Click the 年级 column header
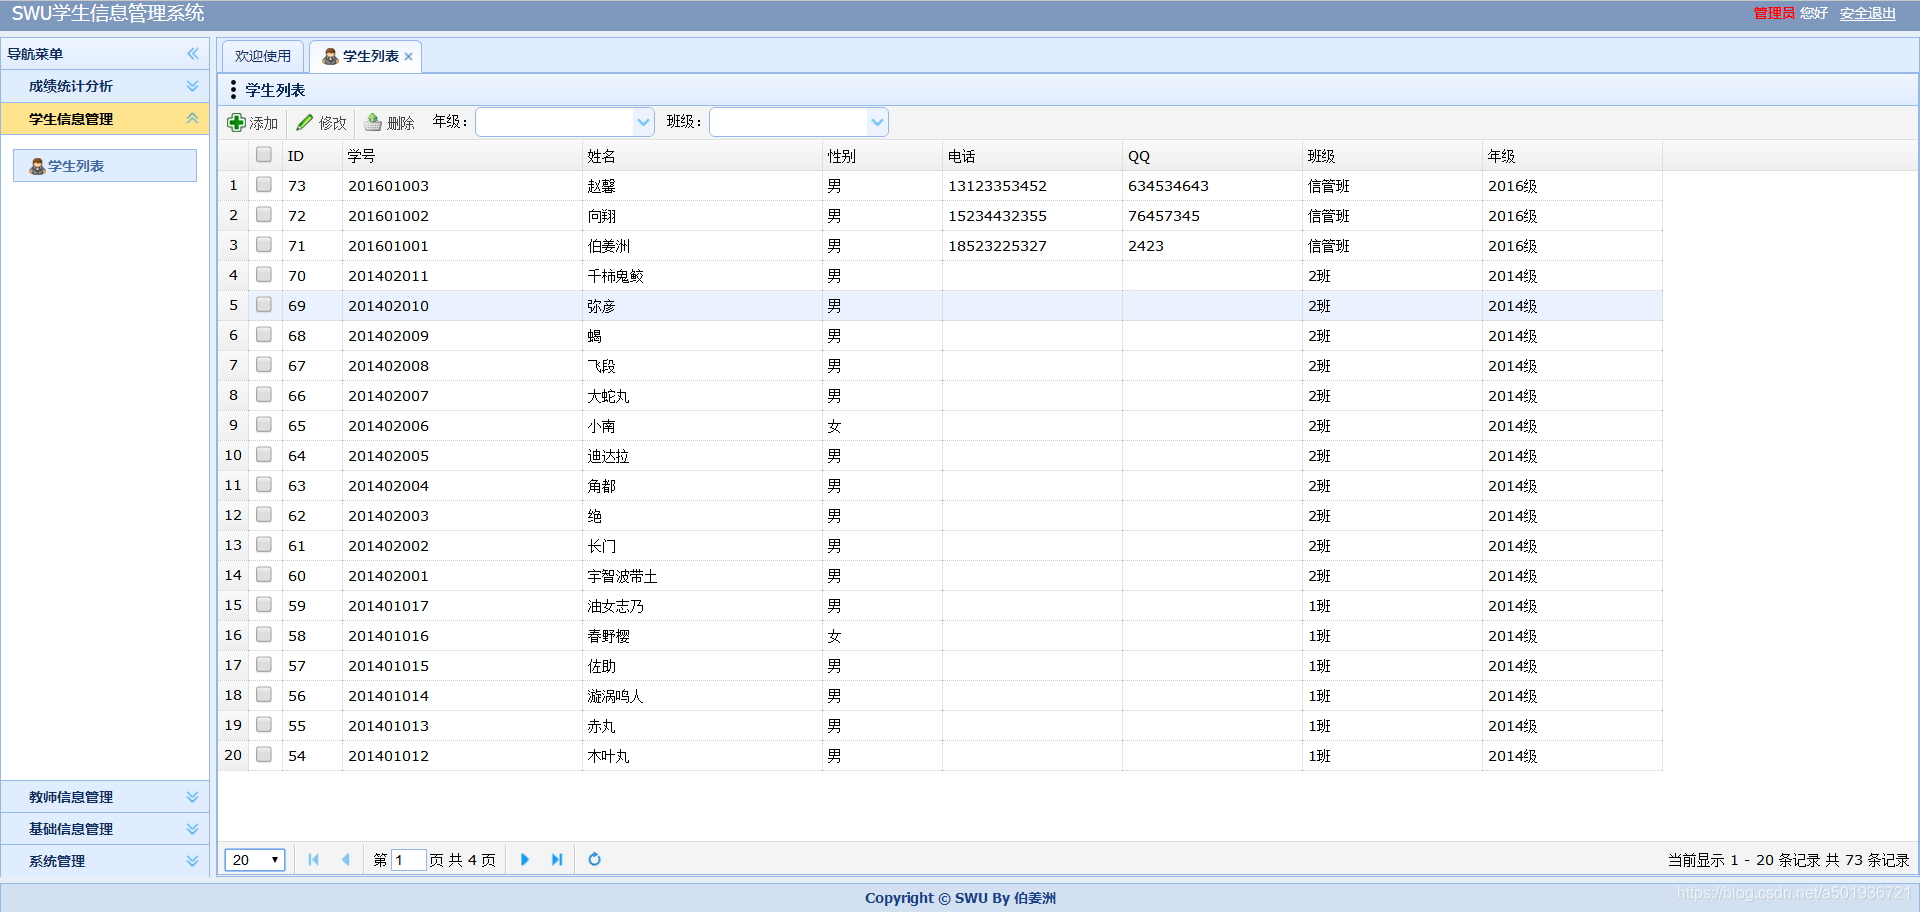Screen dimensions: 1920x912 (x=1572, y=156)
